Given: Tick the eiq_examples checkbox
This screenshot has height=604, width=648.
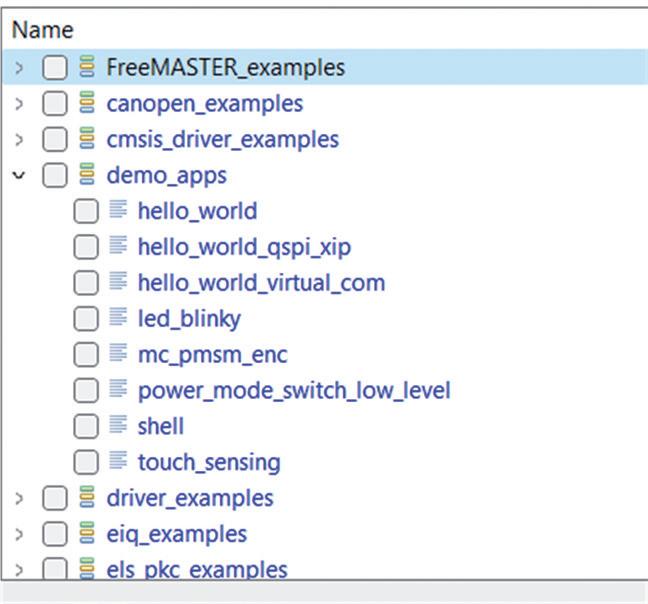Looking at the screenshot, I should point(55,534).
